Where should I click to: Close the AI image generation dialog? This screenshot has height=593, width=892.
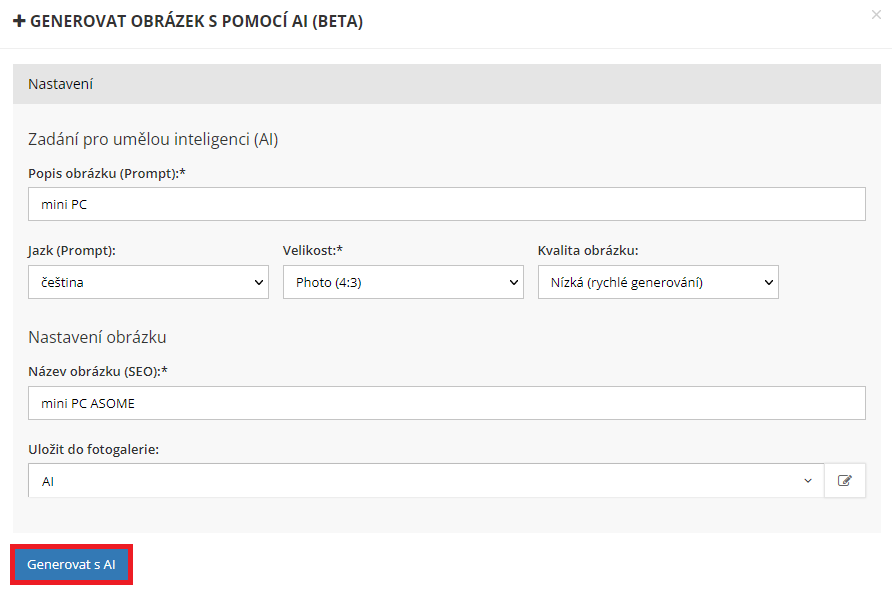877,15
